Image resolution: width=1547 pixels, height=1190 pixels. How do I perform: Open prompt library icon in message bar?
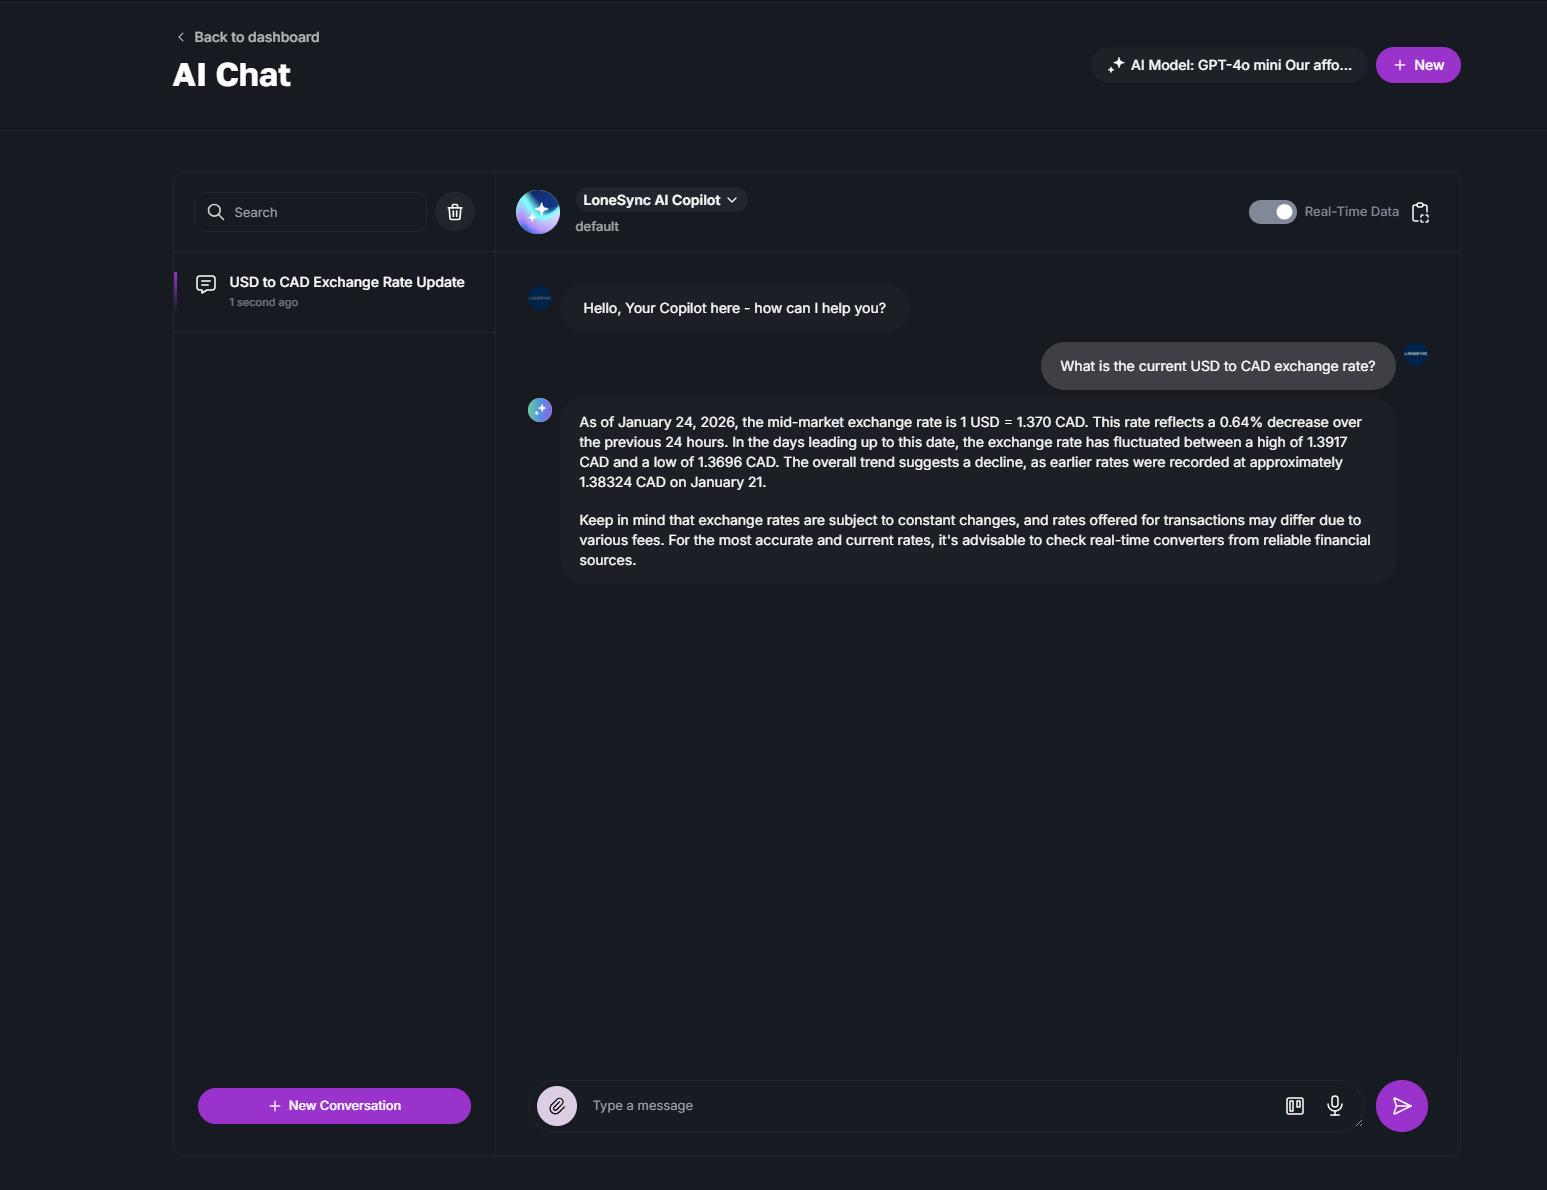pos(1295,1106)
